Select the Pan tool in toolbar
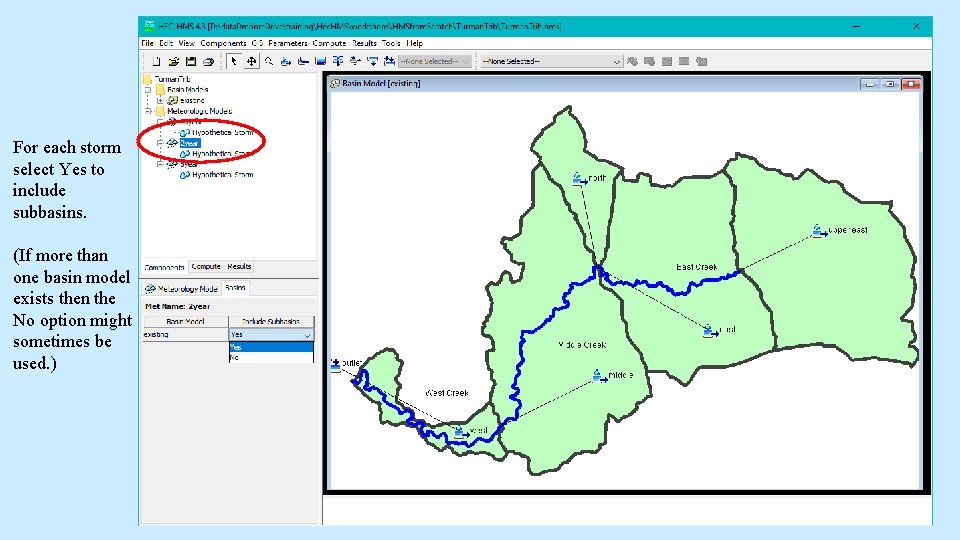The height and width of the screenshot is (540, 960). pos(251,61)
